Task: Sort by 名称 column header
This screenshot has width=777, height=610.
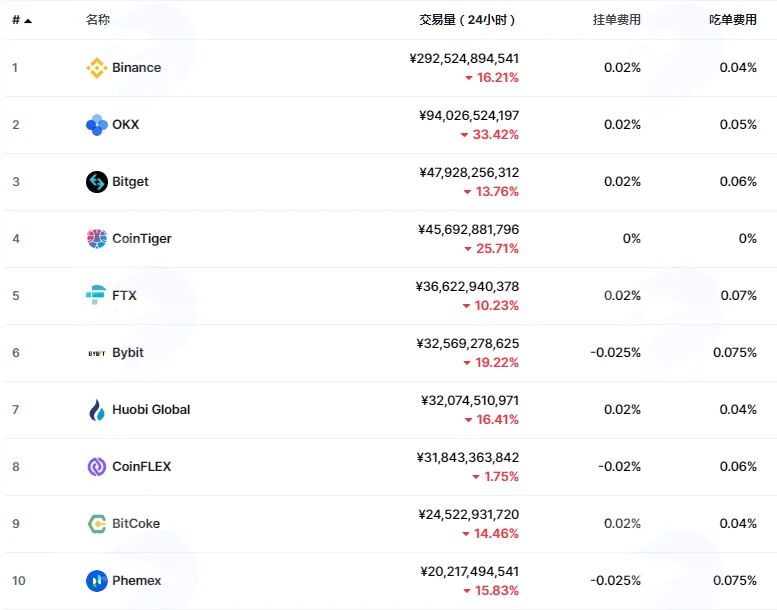Action: (98, 20)
